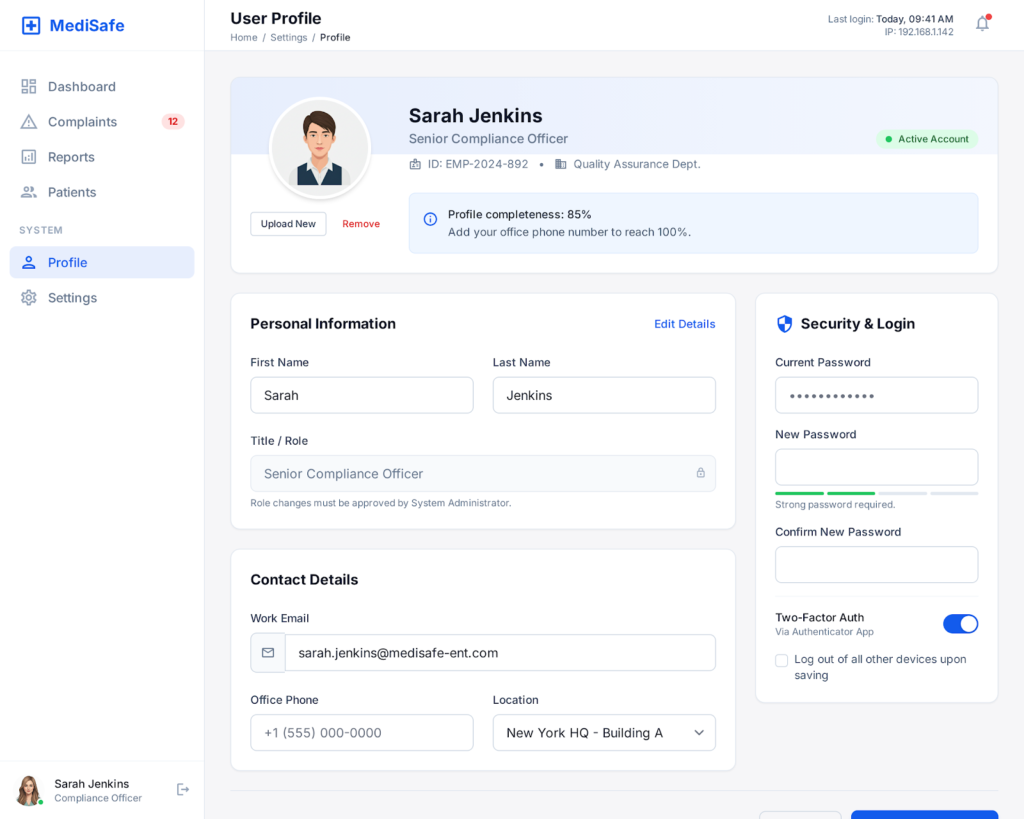
Task: Remove the profile photo
Action: [x=361, y=224]
